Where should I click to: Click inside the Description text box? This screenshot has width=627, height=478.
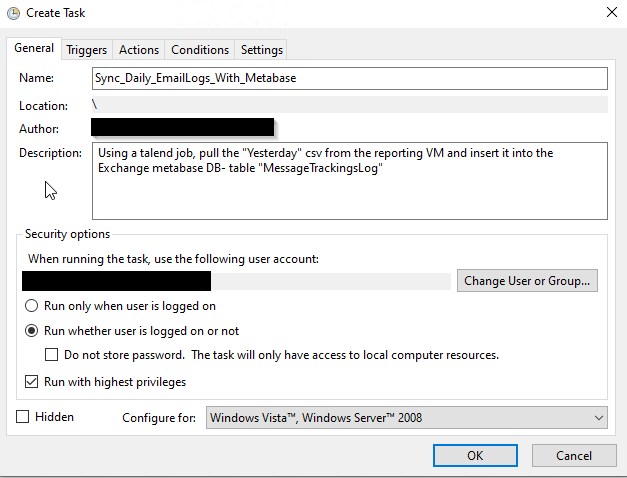(349, 181)
